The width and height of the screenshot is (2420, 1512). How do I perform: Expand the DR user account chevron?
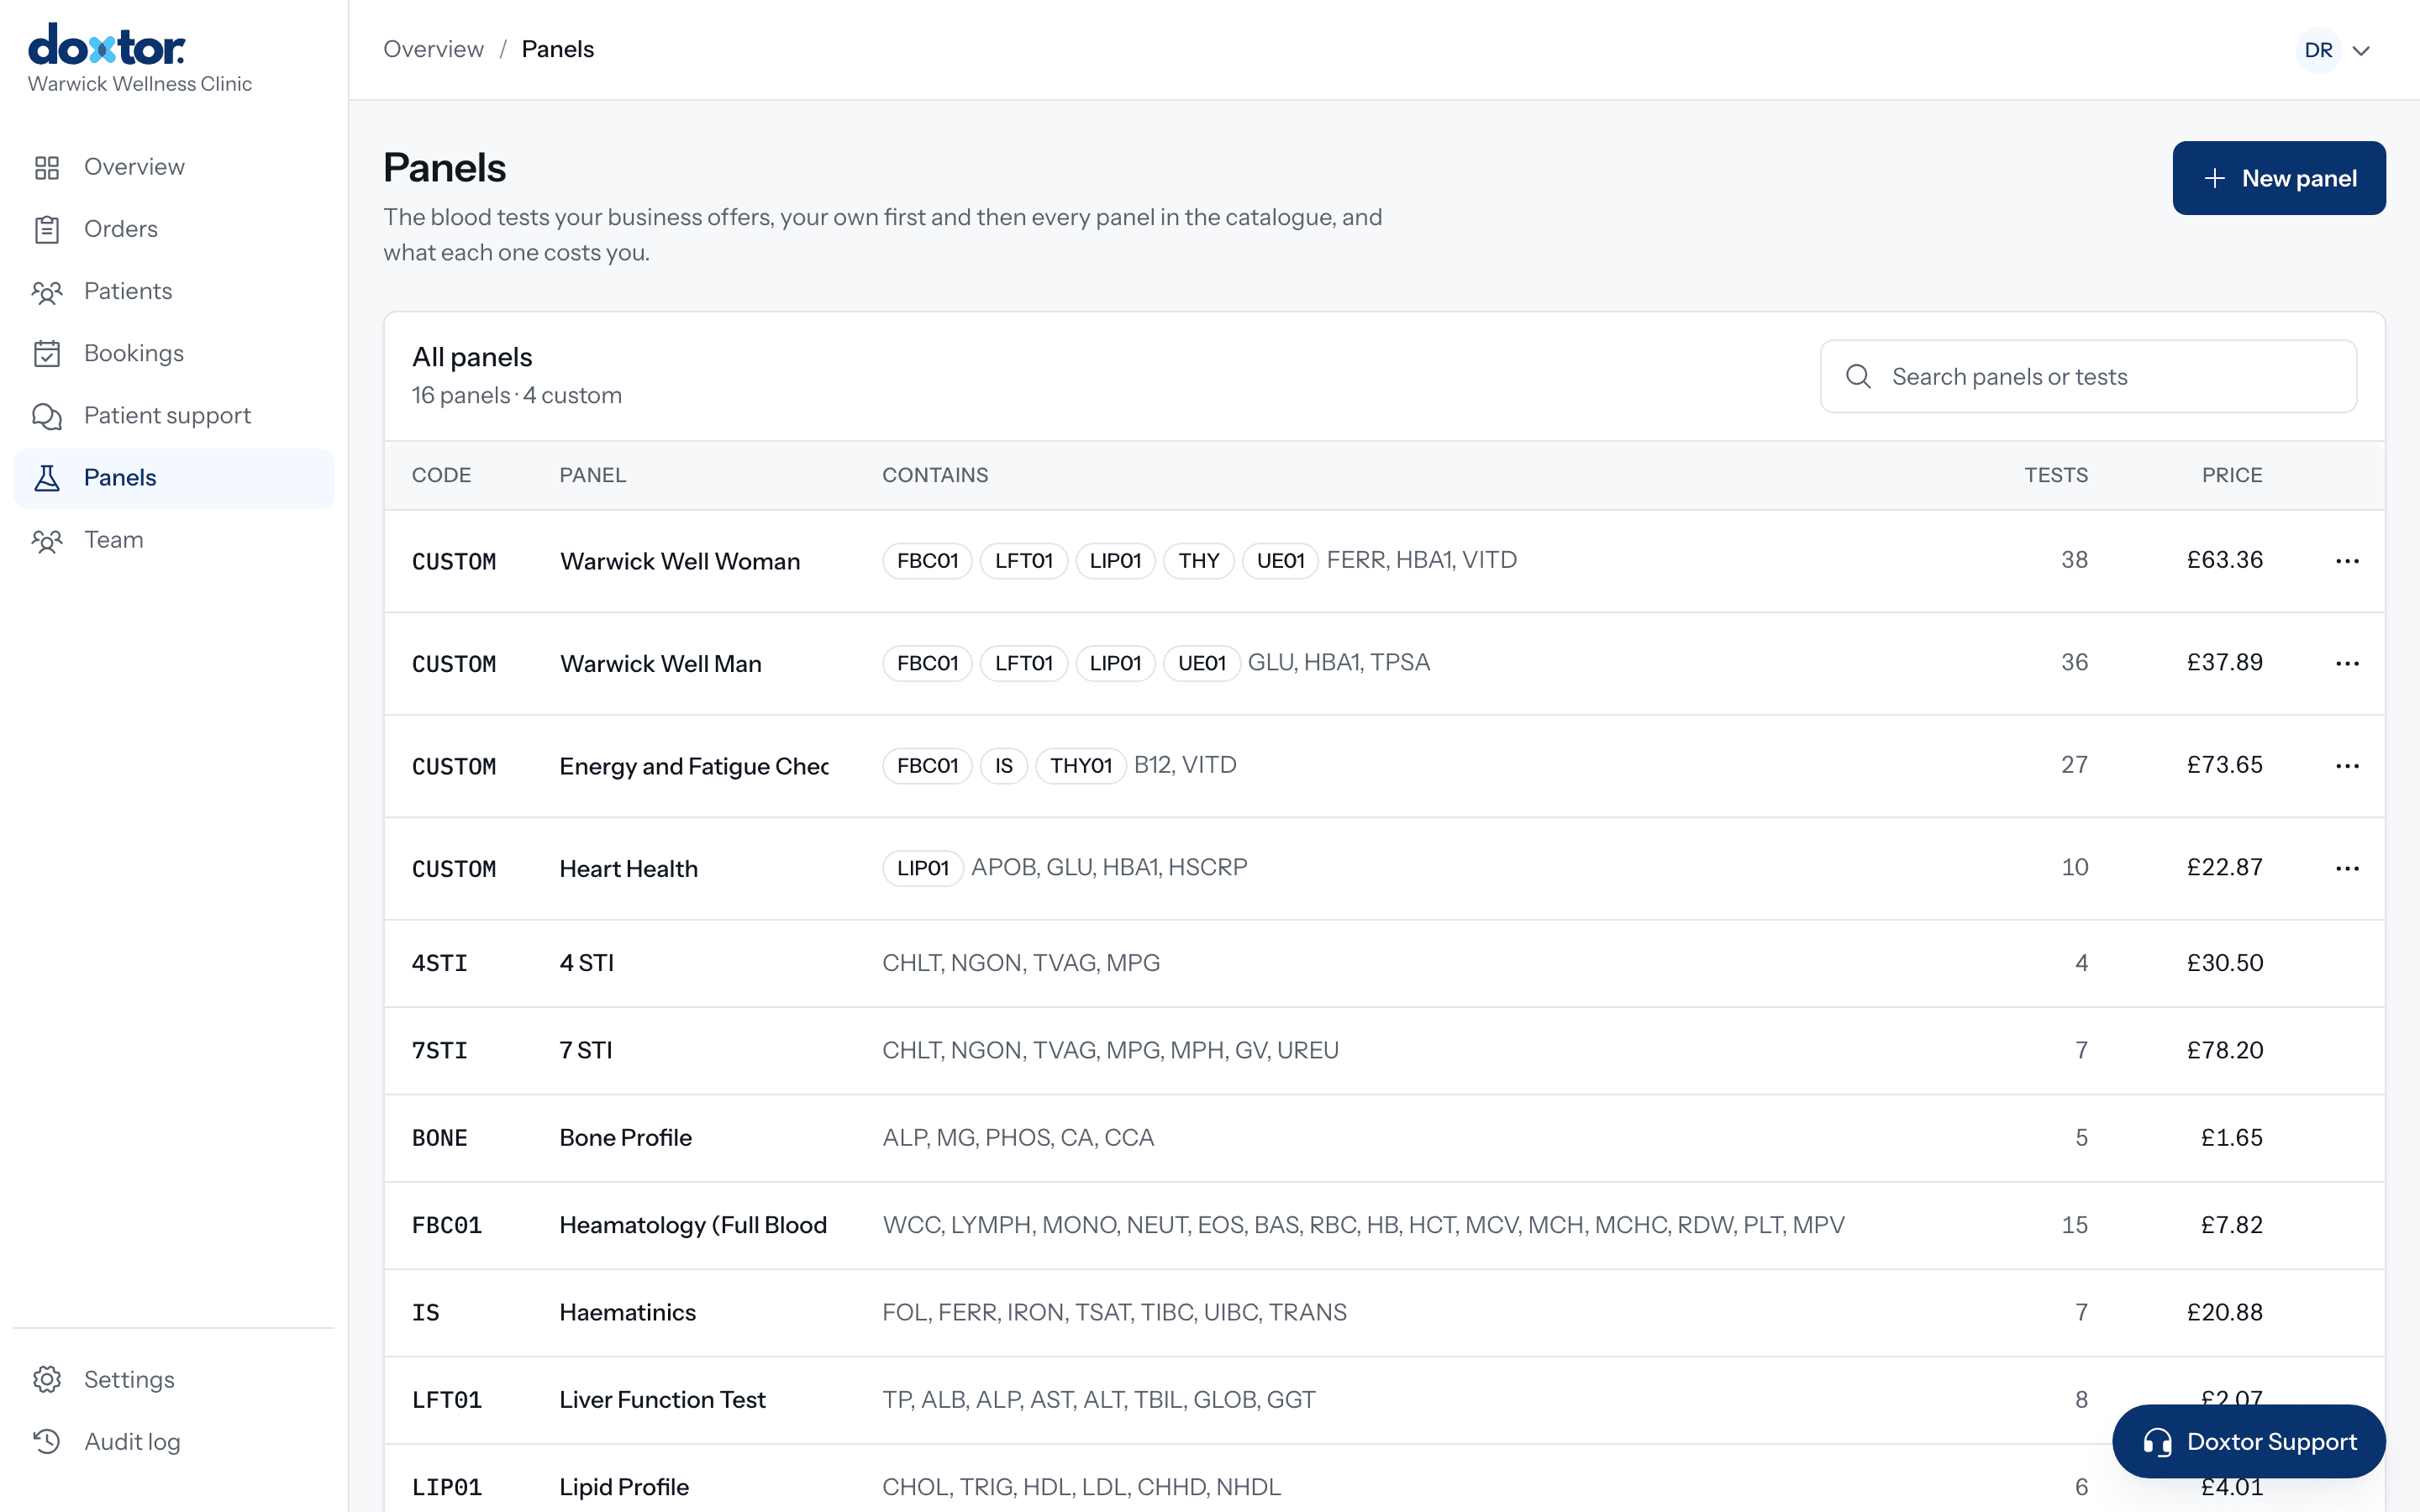coord(2361,50)
